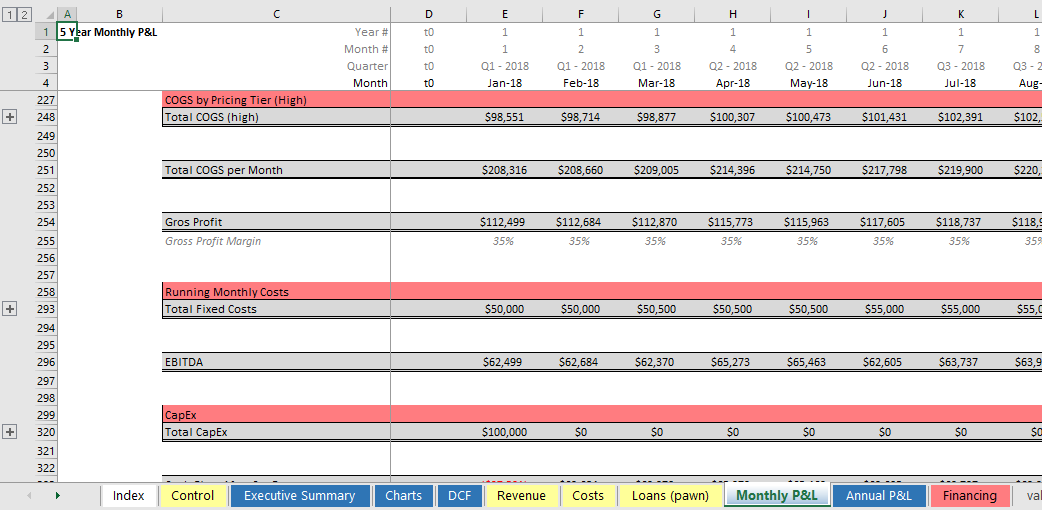
Task: Select column H header
Action: [x=732, y=14]
